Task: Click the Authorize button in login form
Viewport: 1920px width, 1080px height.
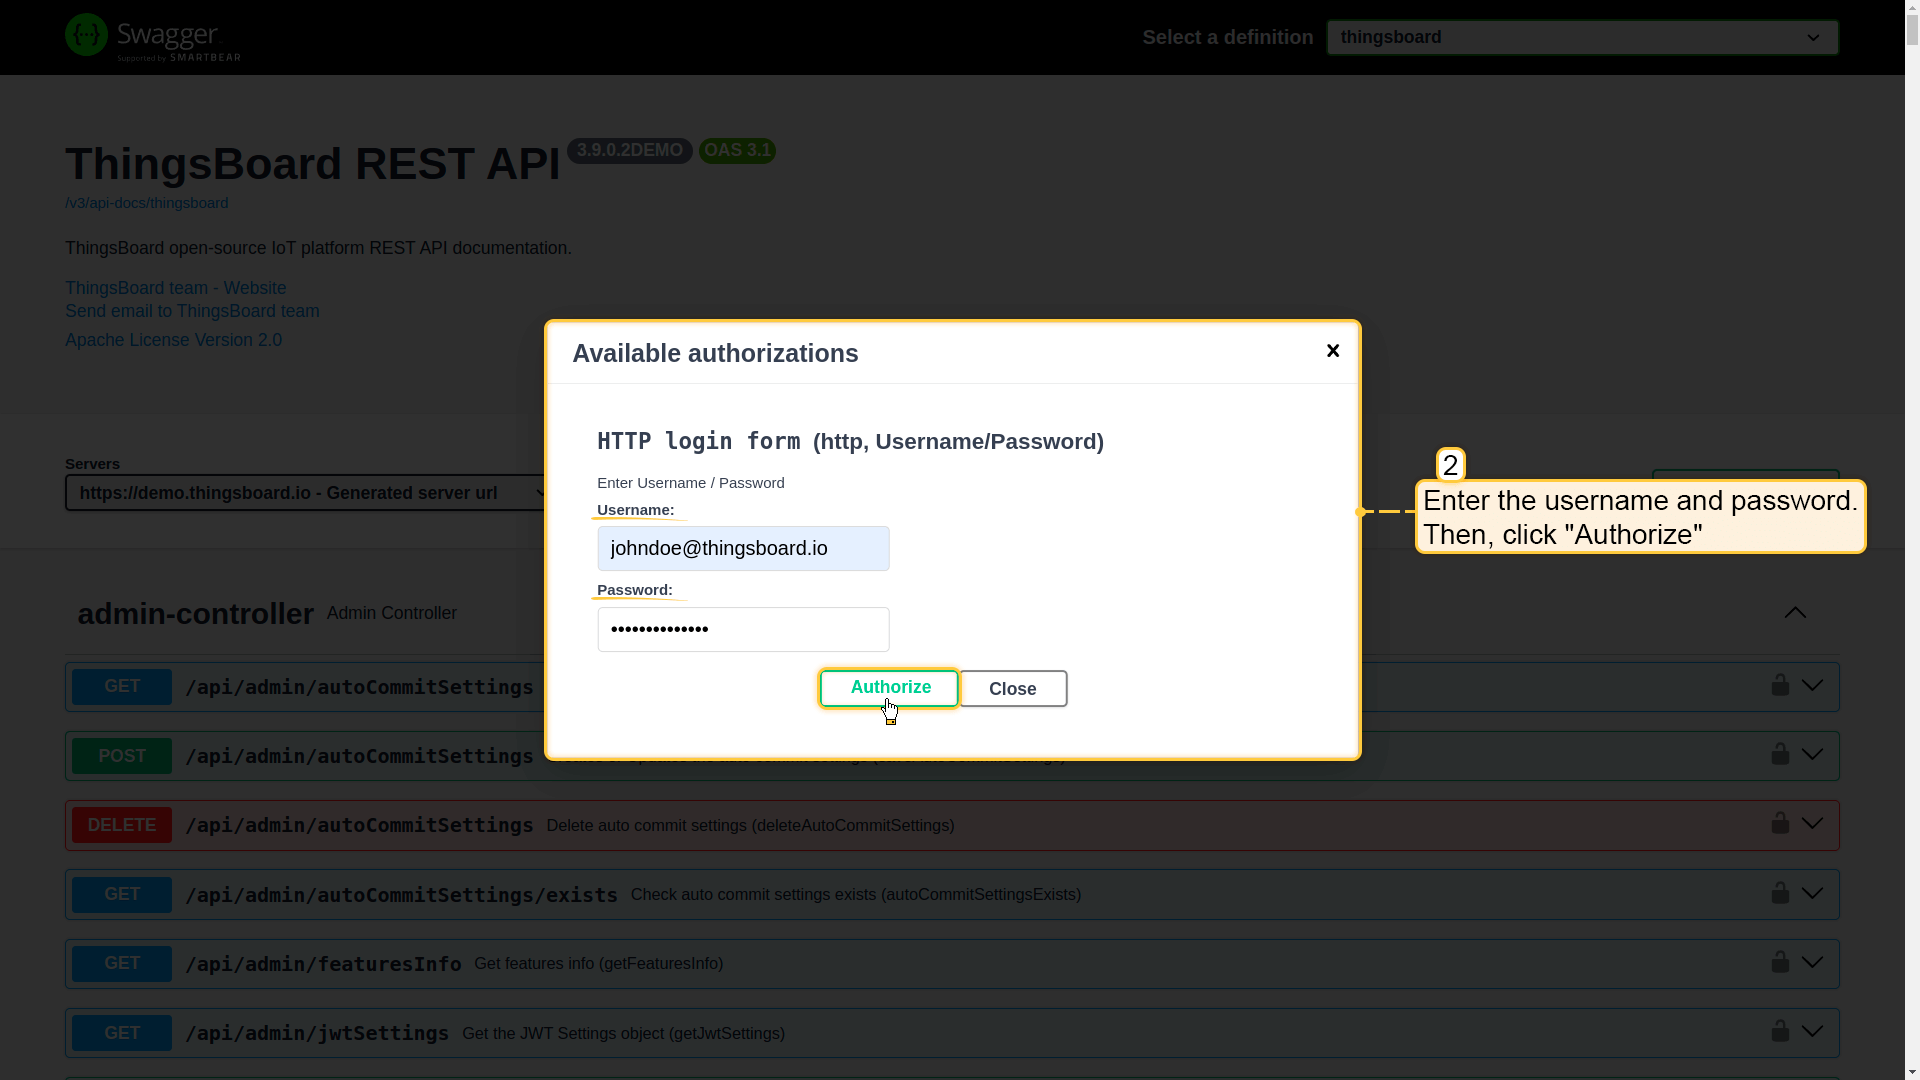Action: (x=889, y=688)
